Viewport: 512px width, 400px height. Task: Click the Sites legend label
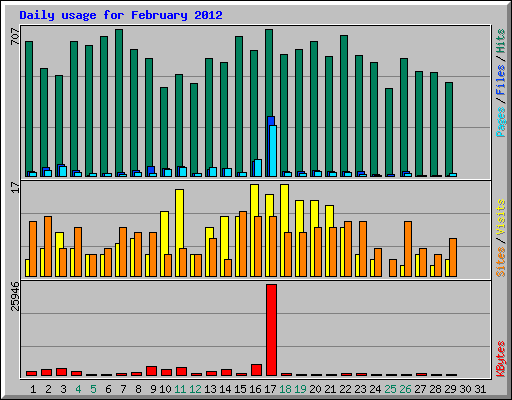point(500,262)
